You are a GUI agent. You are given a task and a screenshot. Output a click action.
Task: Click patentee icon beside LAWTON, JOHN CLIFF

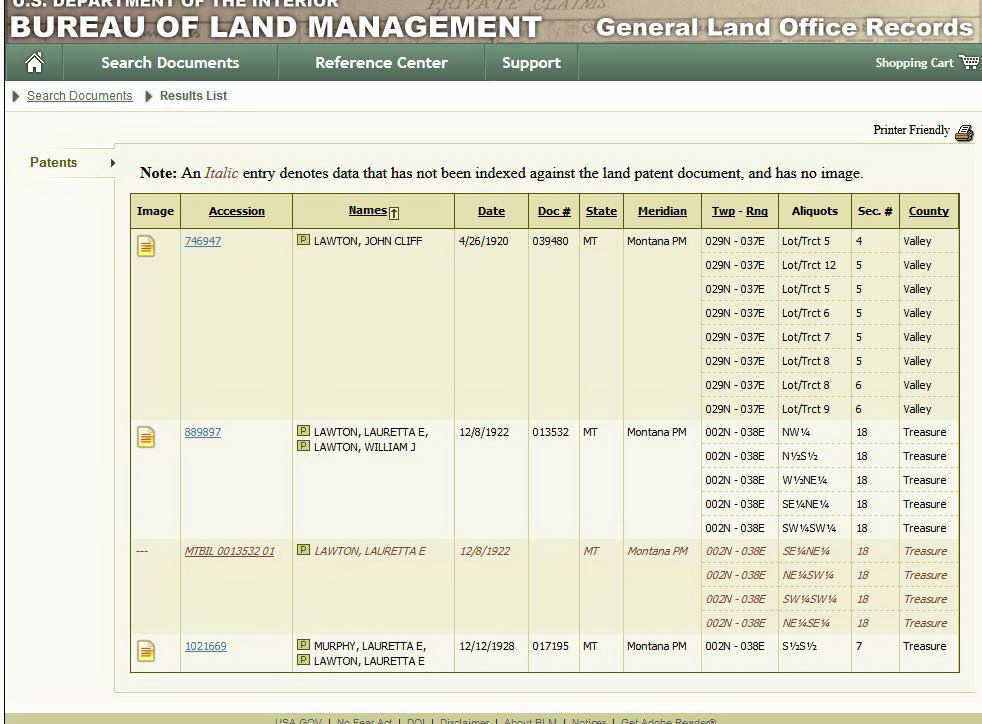[303, 239]
